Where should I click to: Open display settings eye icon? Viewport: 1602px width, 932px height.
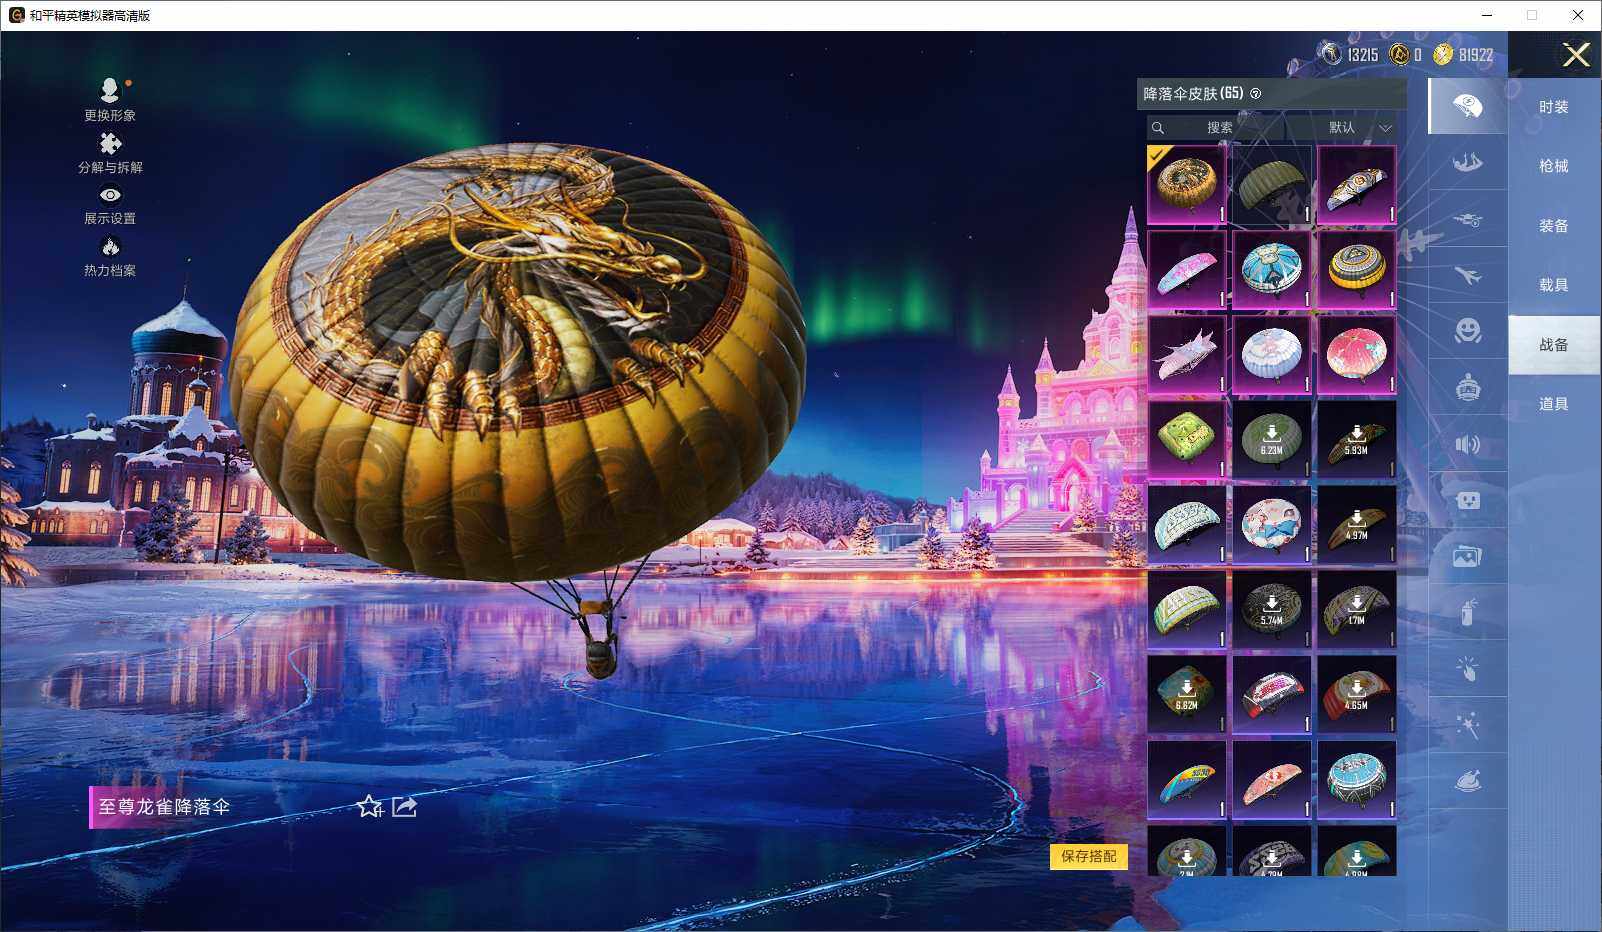pos(110,195)
